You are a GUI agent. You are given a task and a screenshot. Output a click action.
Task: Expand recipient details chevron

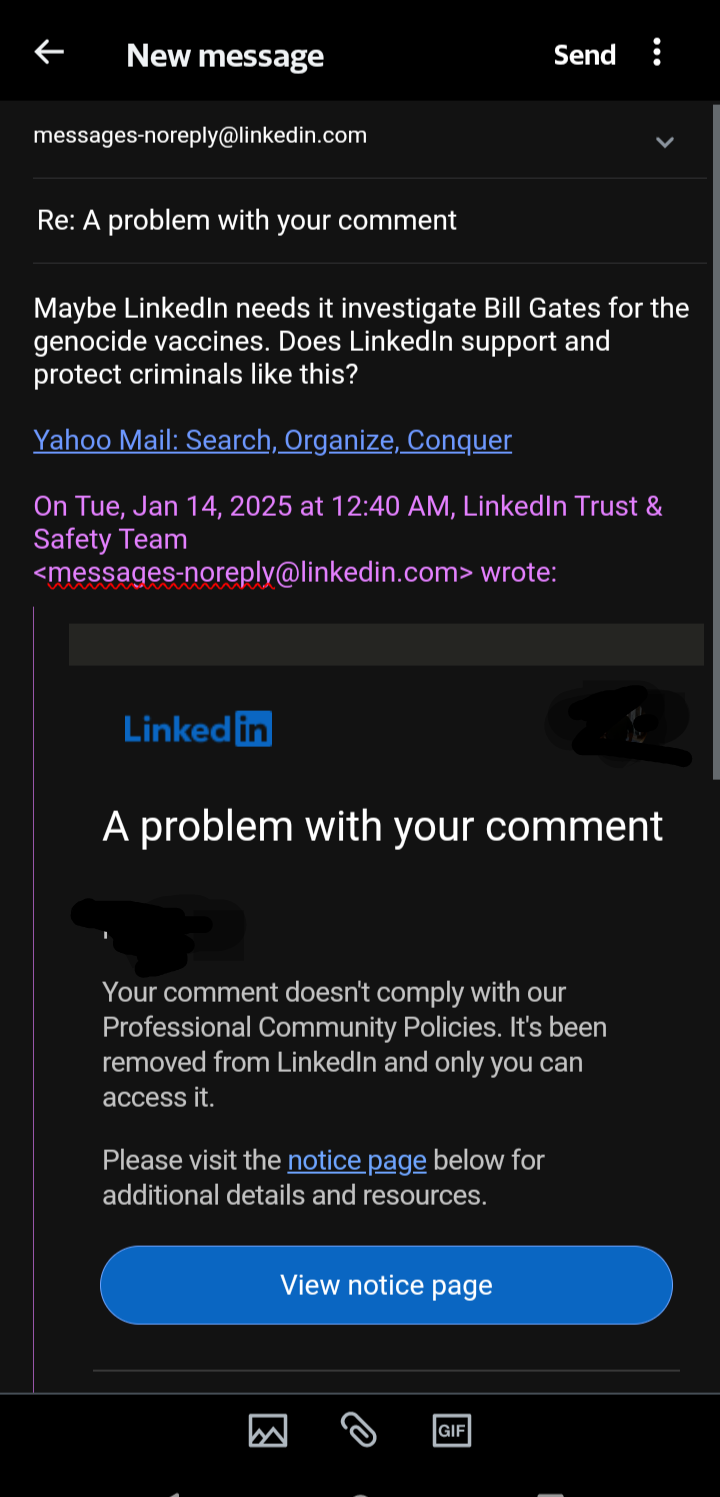tap(664, 142)
